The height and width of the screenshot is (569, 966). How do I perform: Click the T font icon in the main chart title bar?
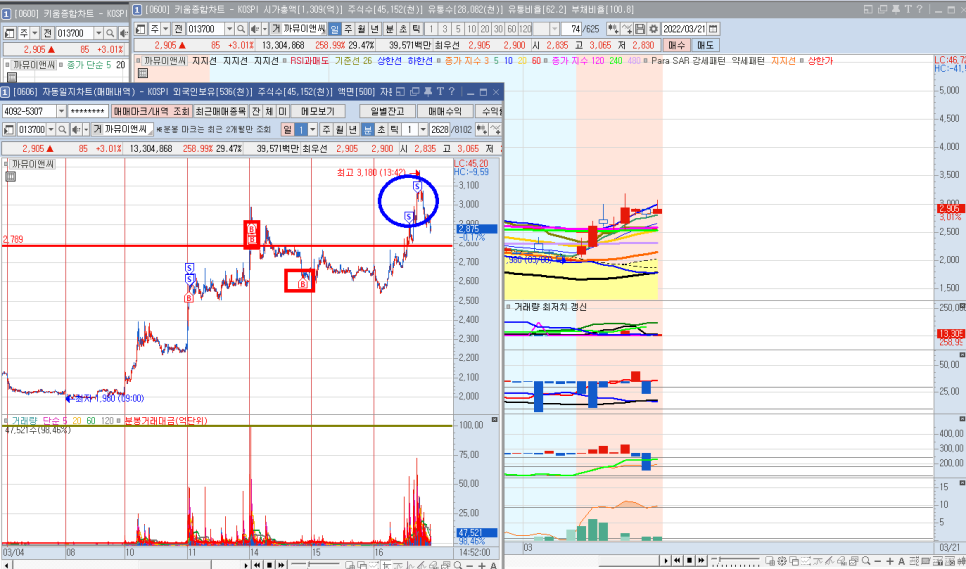909,9
